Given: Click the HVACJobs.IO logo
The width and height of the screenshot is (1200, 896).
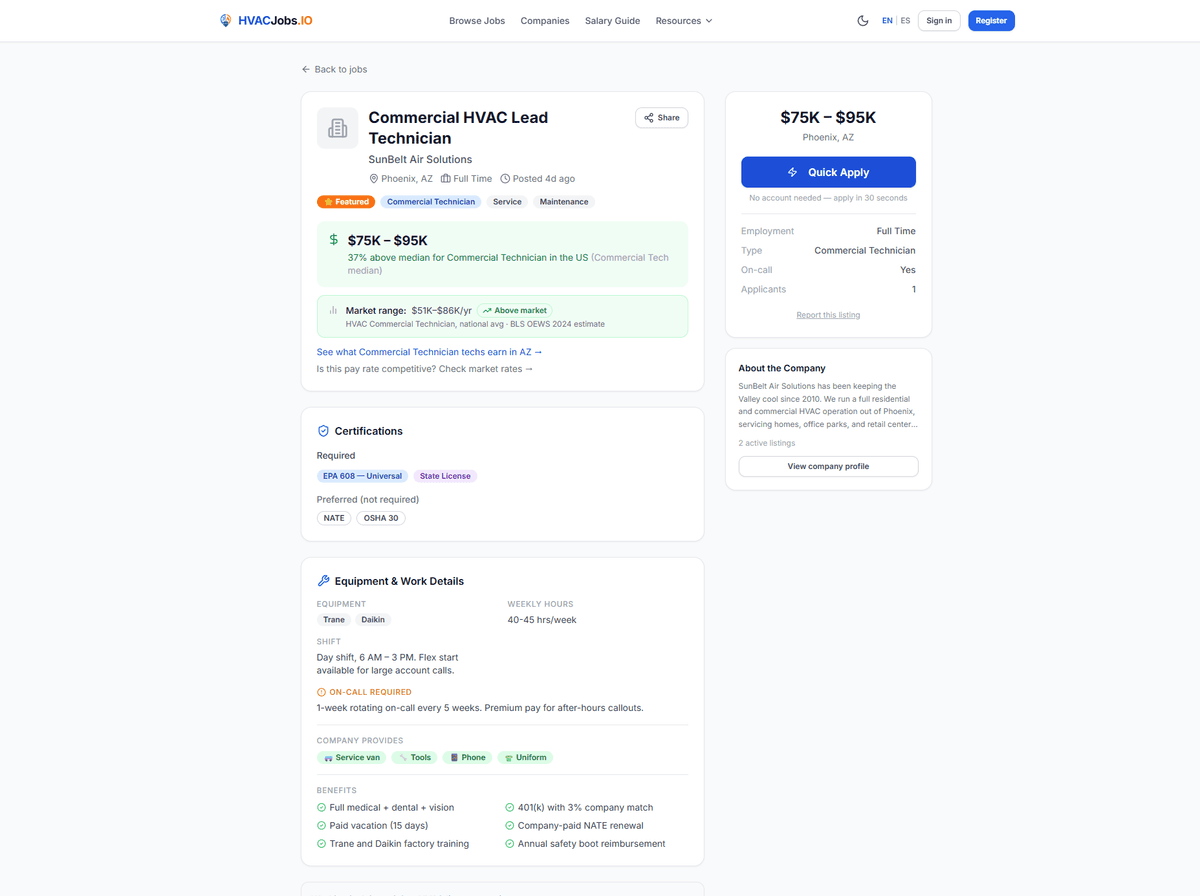Looking at the screenshot, I should coord(265,20).
